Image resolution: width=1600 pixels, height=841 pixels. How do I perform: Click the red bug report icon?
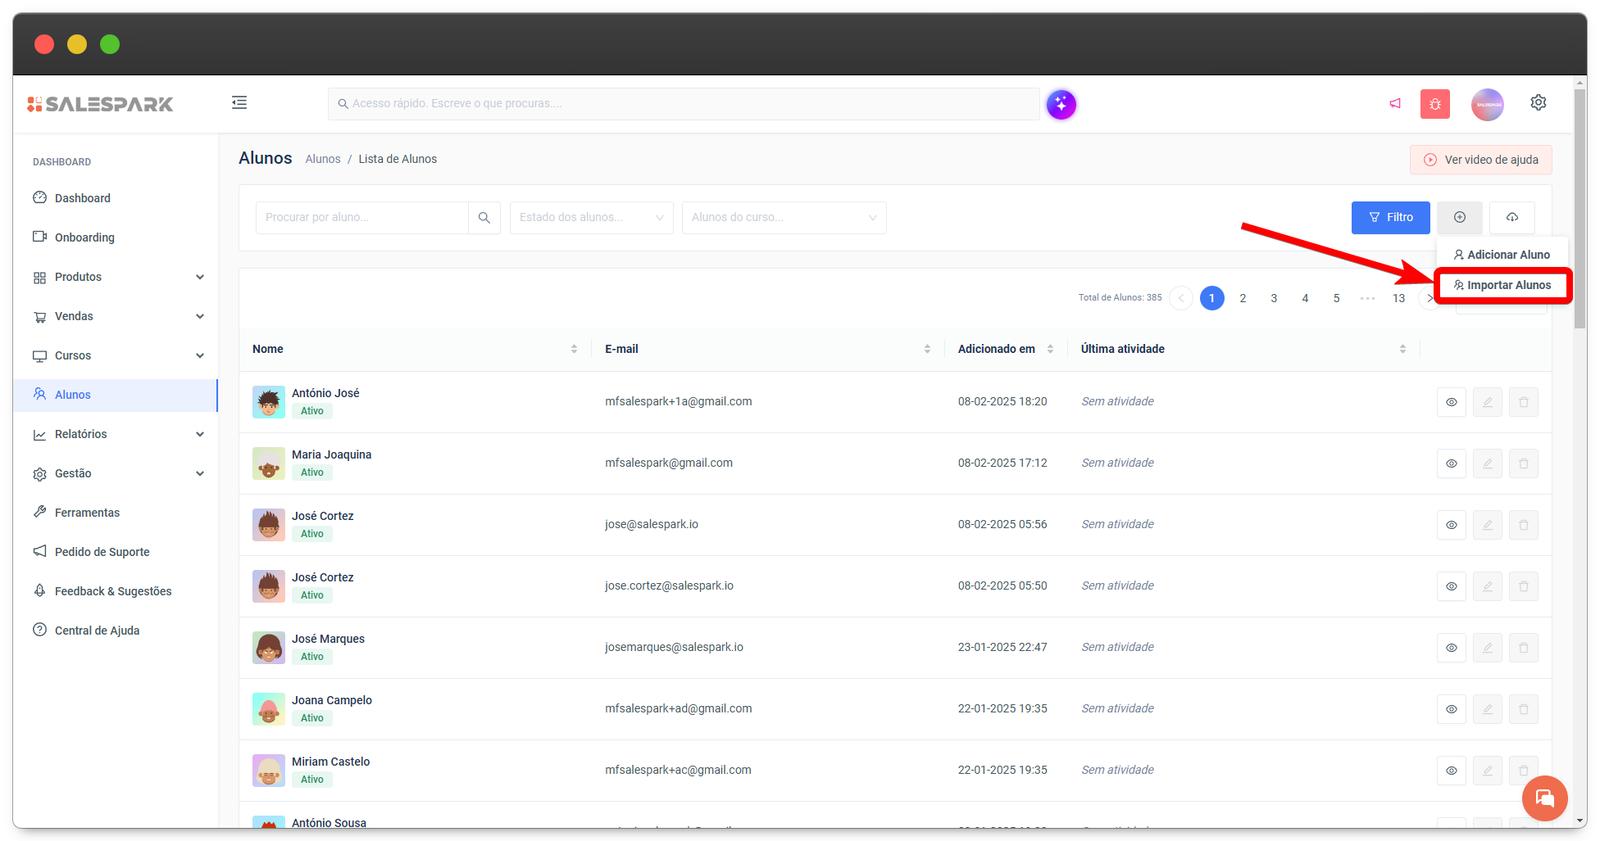[1435, 104]
